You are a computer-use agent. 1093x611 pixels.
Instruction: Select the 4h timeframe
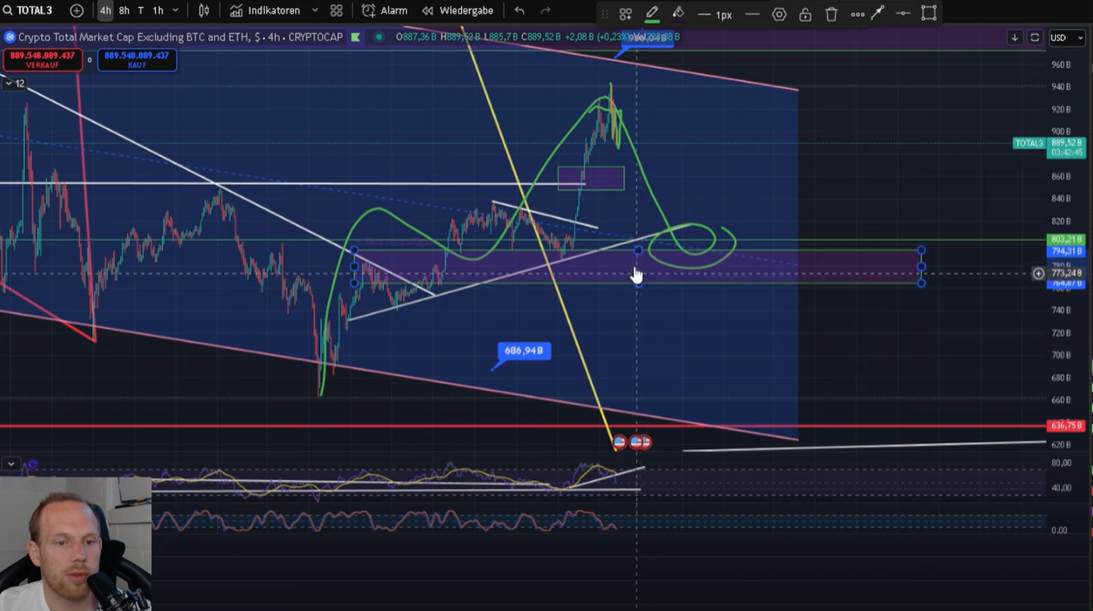[x=105, y=10]
